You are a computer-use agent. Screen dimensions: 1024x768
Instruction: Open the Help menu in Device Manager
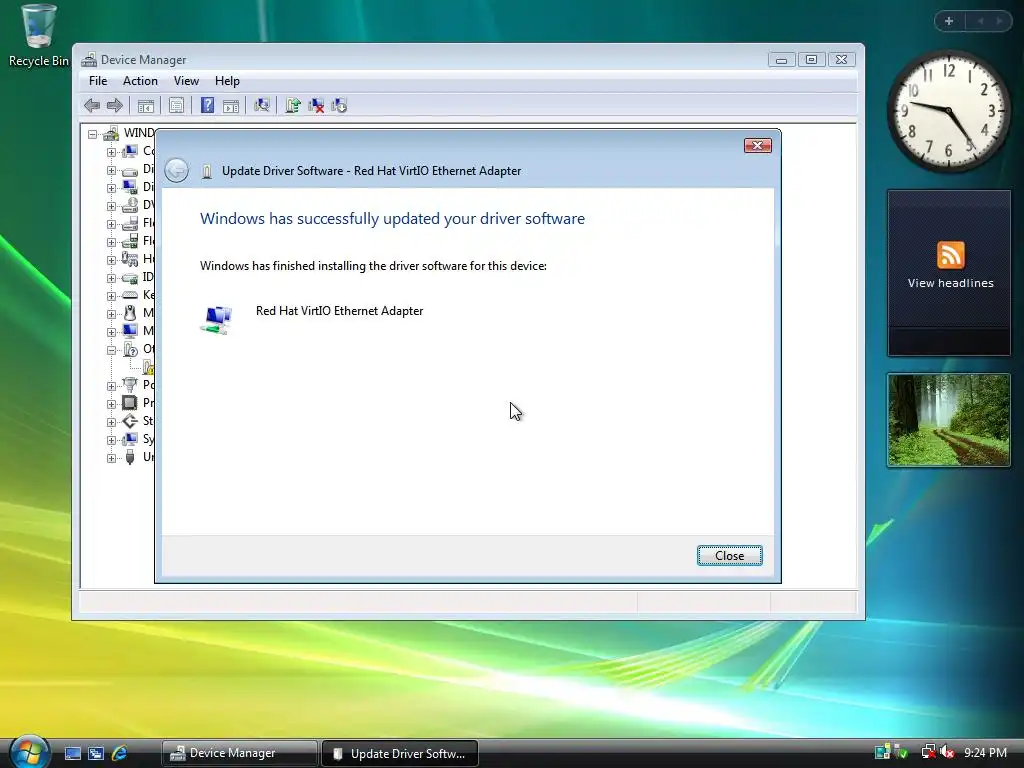pos(227,81)
